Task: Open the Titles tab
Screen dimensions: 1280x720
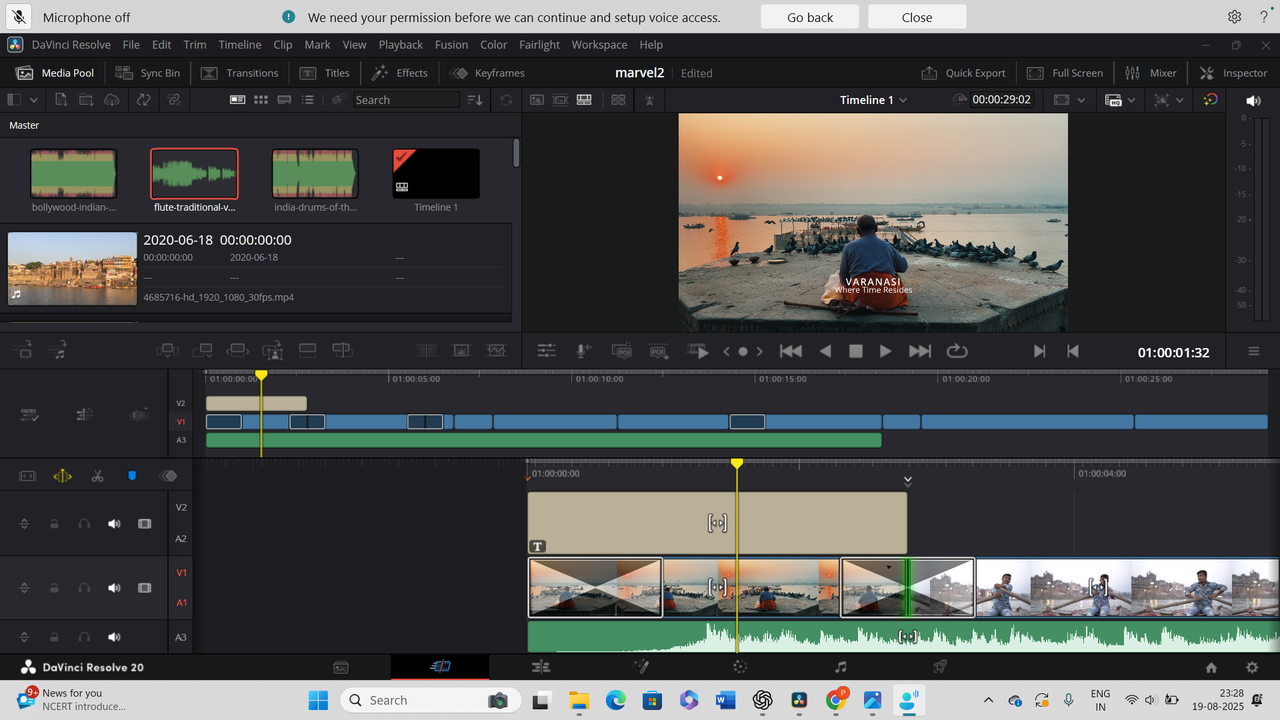Action: click(325, 73)
